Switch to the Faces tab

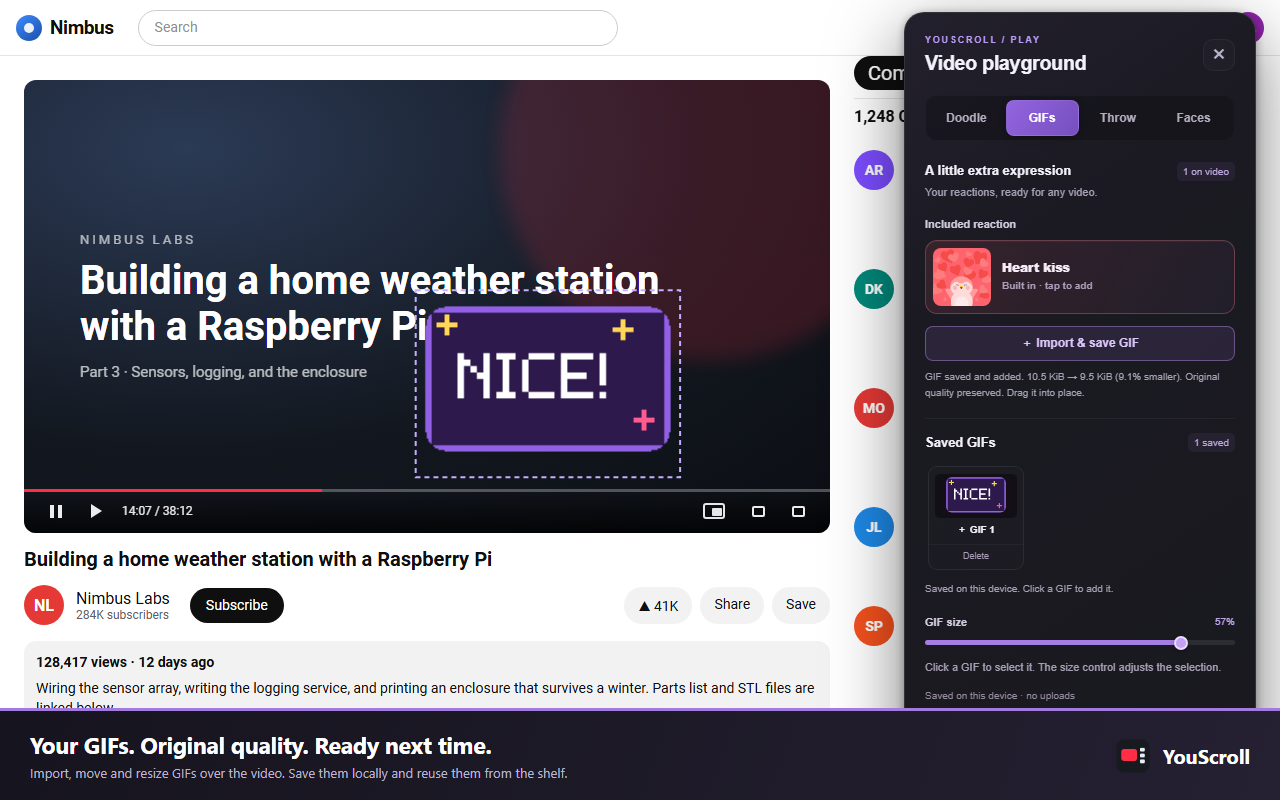tap(1193, 118)
